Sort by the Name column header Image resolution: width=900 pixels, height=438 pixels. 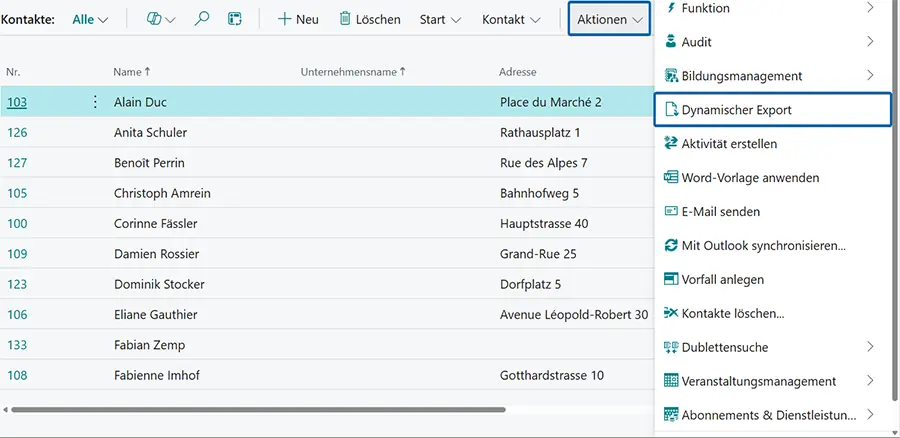(131, 72)
